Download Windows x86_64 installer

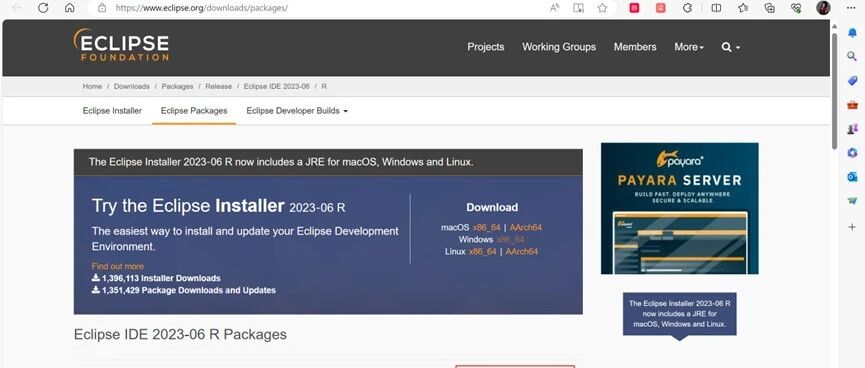[510, 239]
